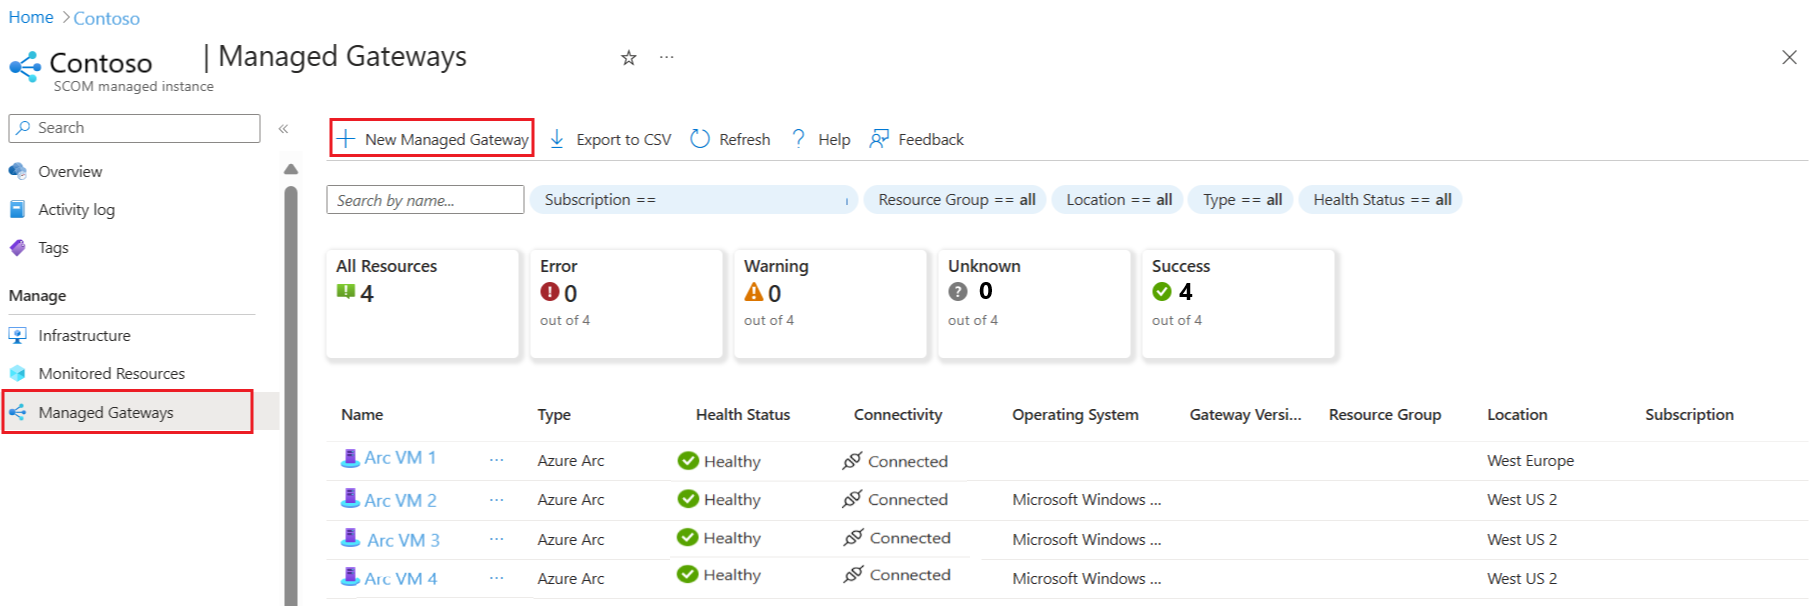
Task: Select the Warning summary card
Action: tap(831, 303)
